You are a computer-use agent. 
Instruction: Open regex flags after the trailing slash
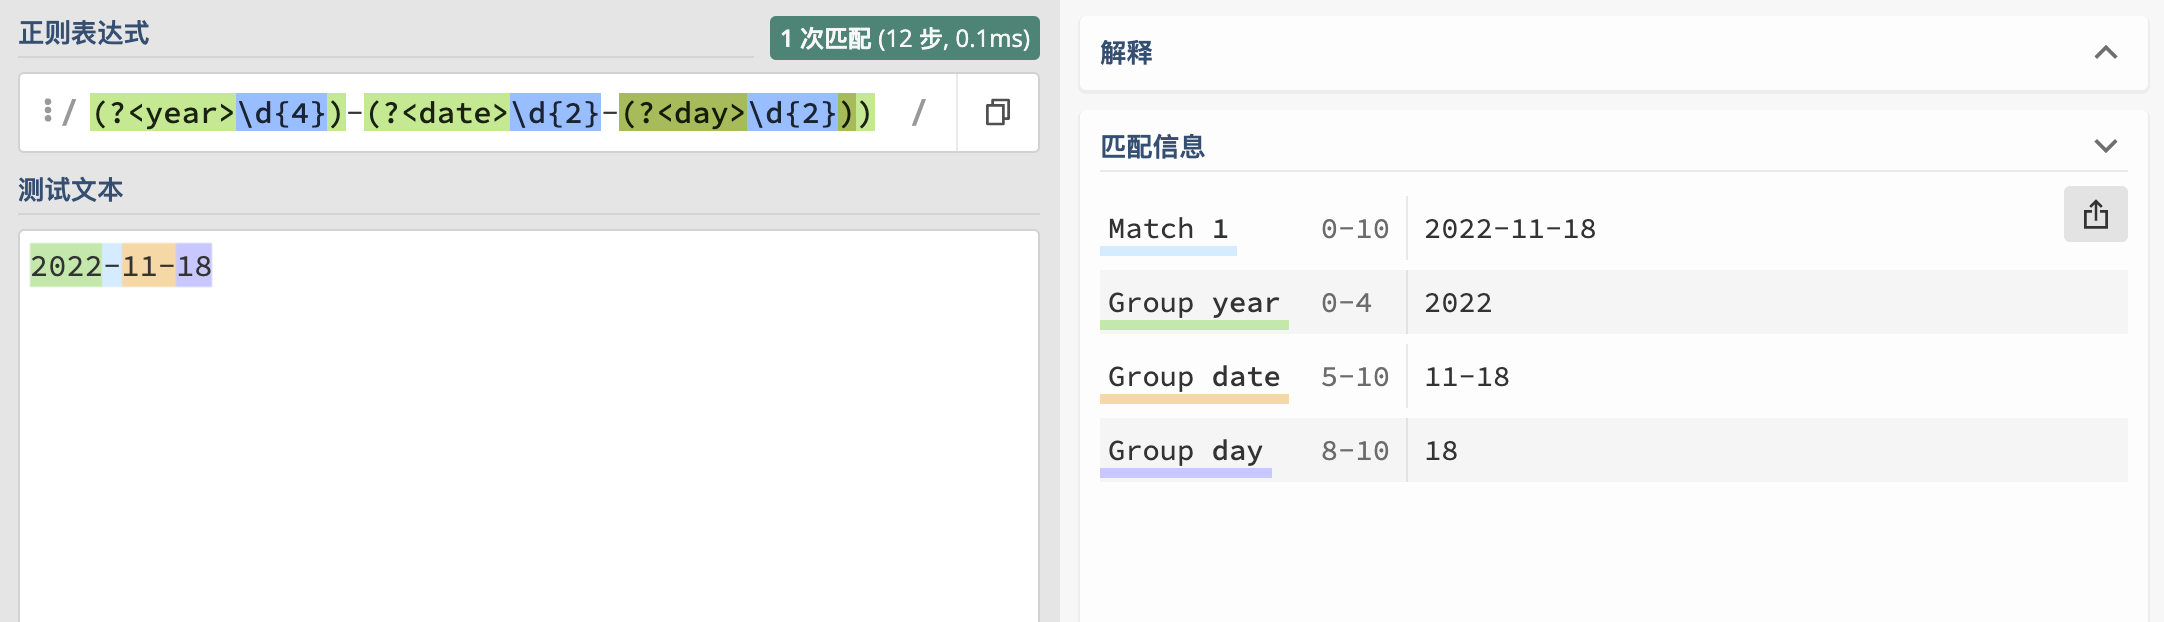click(918, 112)
